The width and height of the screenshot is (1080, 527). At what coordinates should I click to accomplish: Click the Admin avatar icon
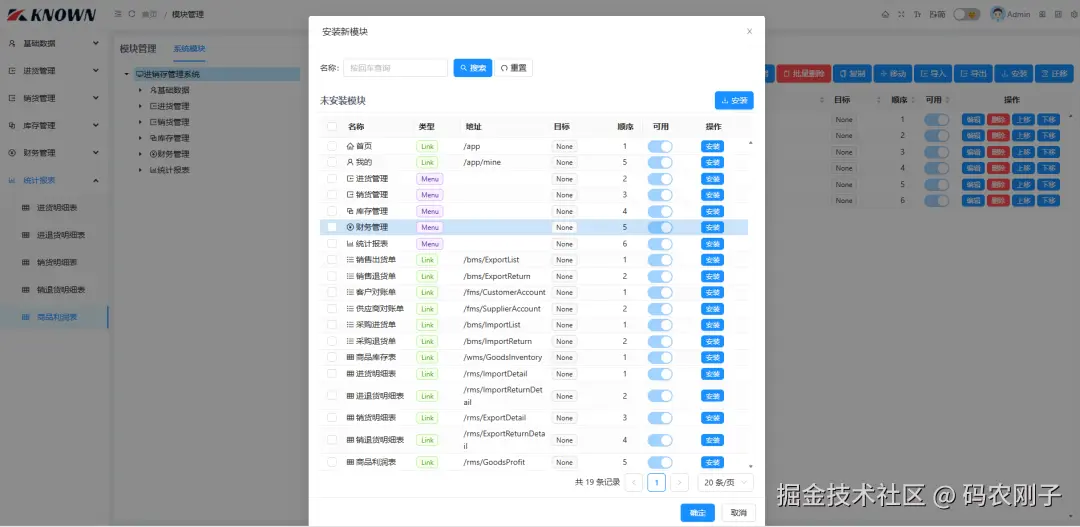(997, 14)
